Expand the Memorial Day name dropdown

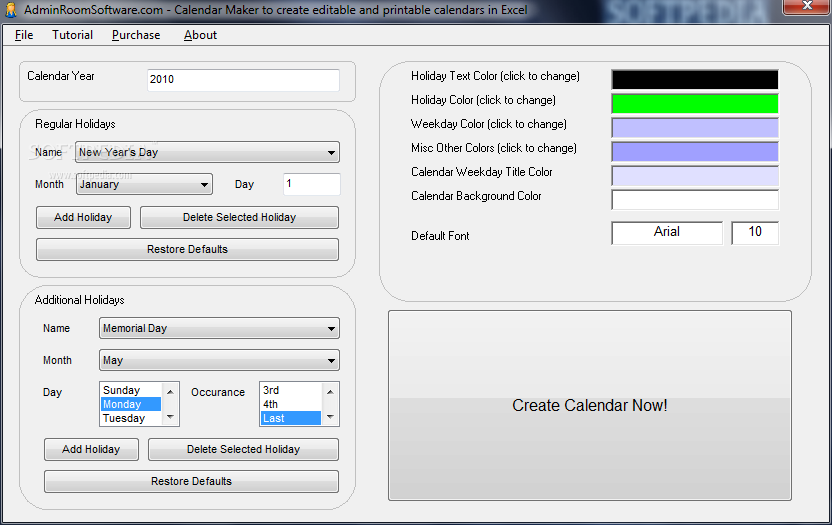point(219,329)
